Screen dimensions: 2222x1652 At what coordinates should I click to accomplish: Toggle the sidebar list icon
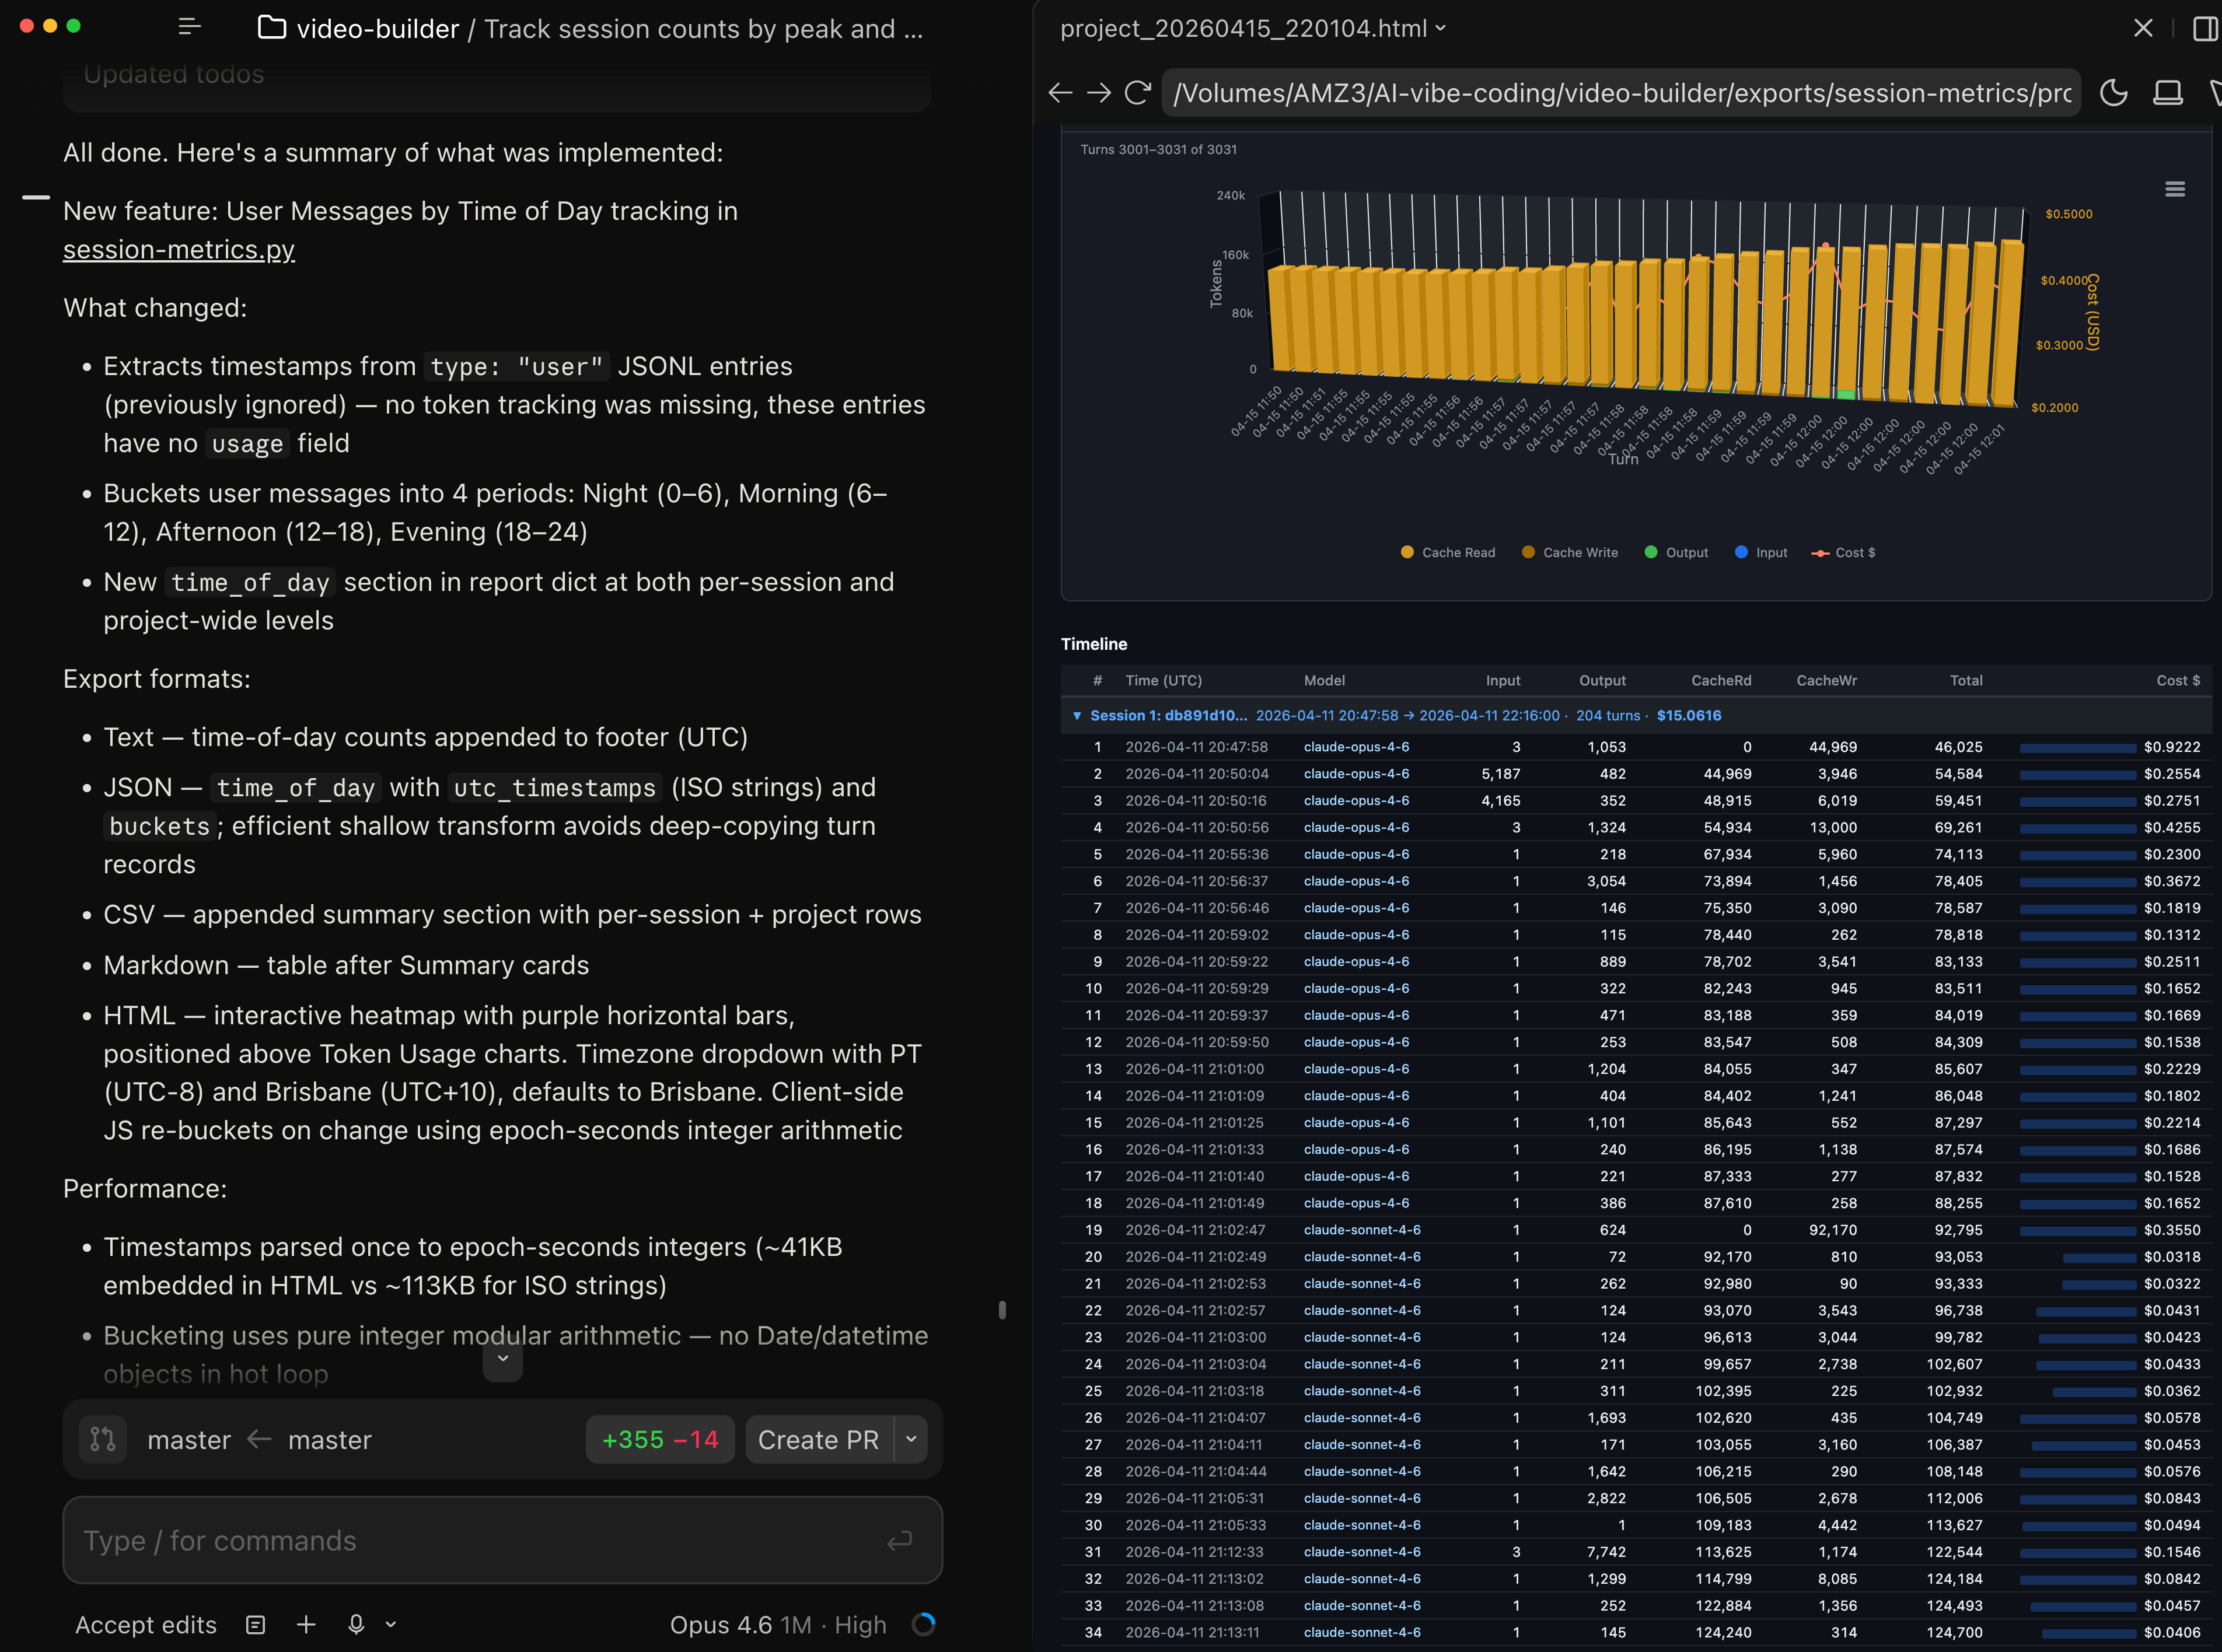coord(189,27)
